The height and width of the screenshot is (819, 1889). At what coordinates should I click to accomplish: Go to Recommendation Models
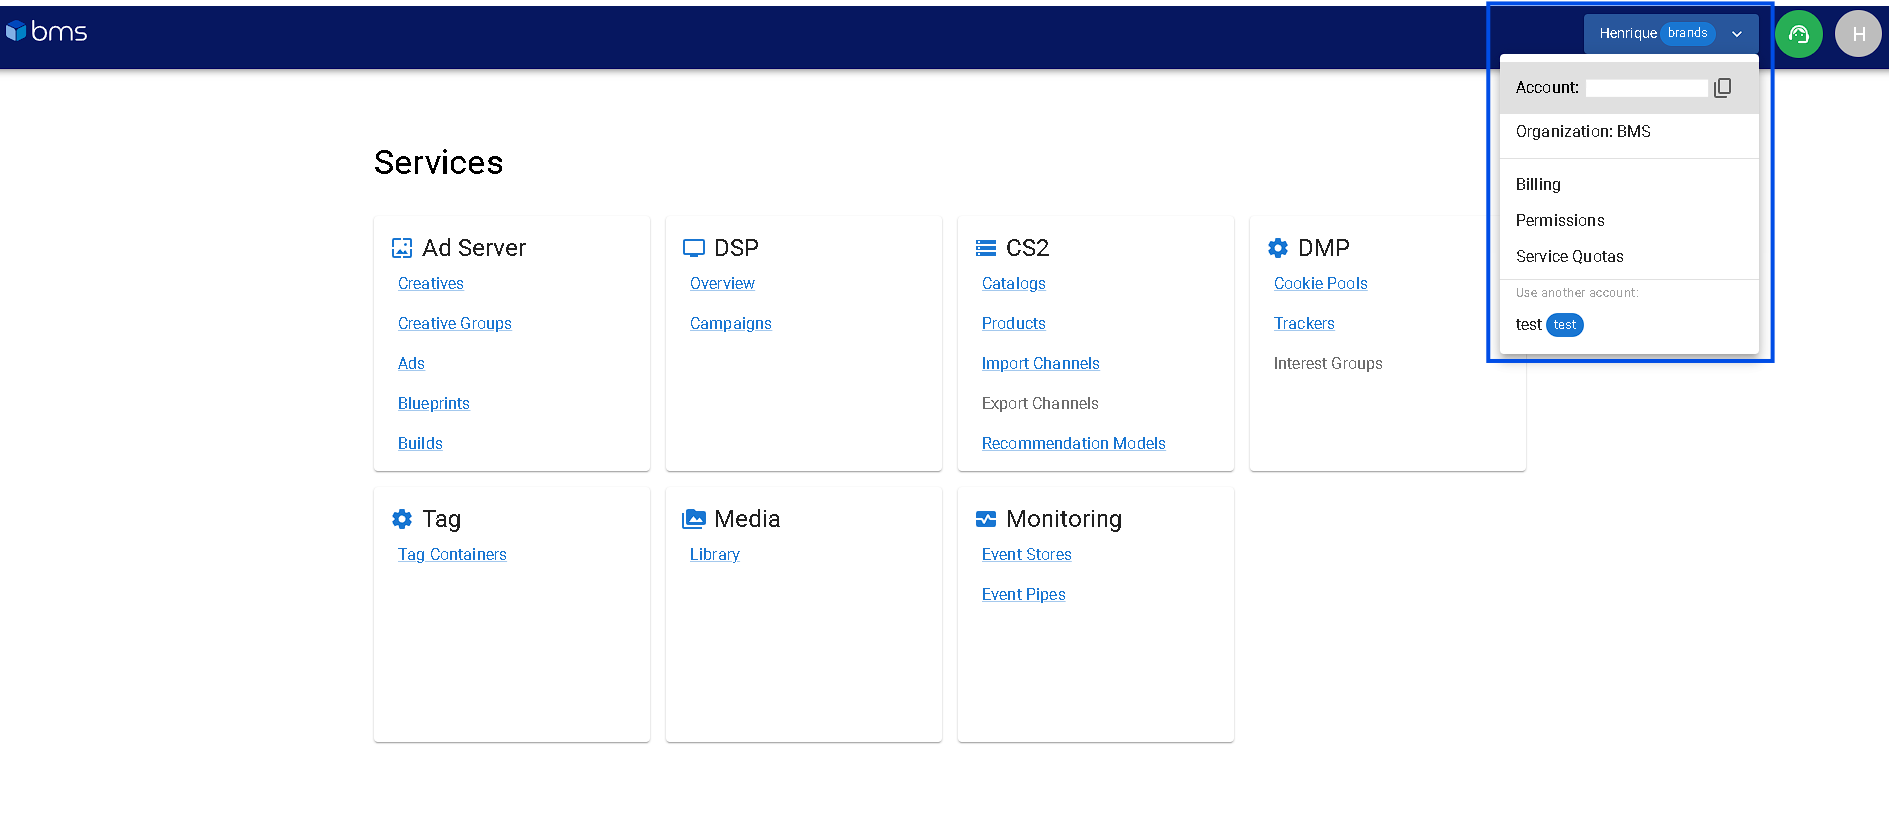click(x=1073, y=443)
